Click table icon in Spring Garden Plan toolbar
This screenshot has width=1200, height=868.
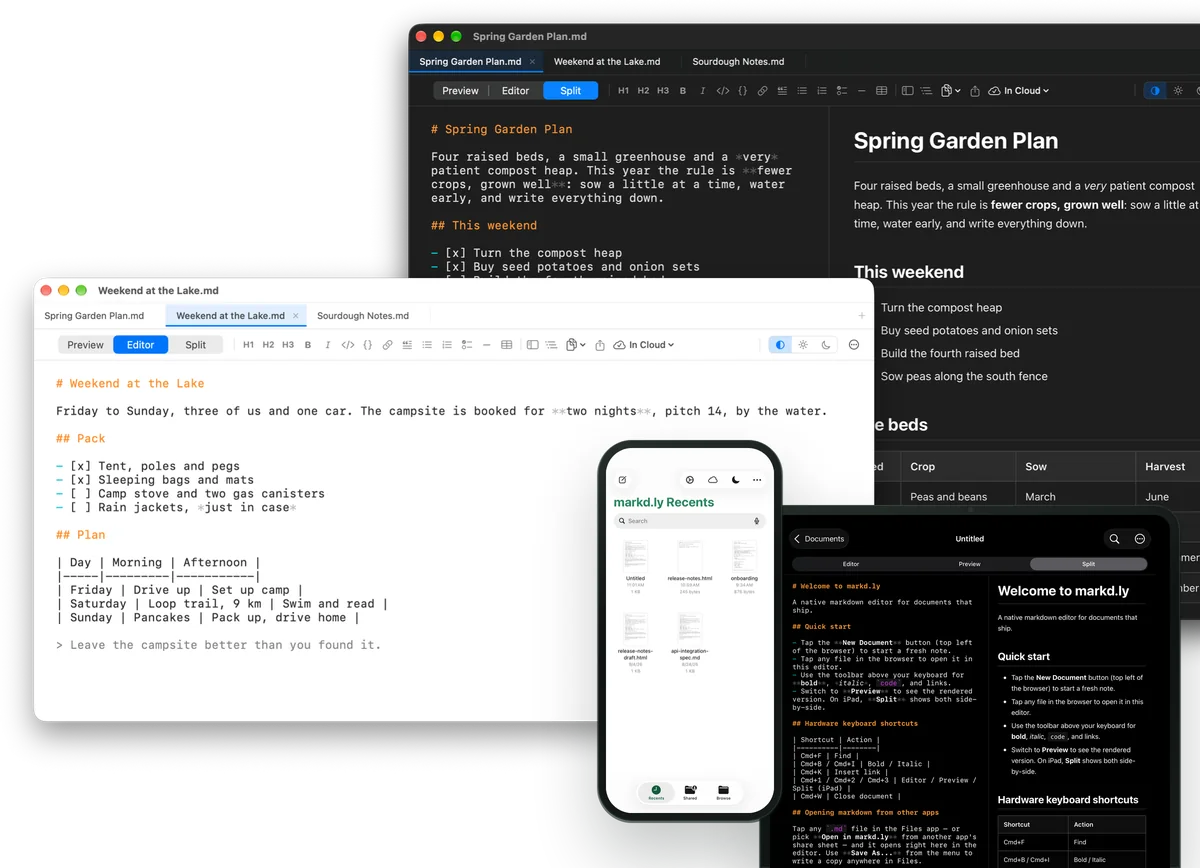click(881, 91)
